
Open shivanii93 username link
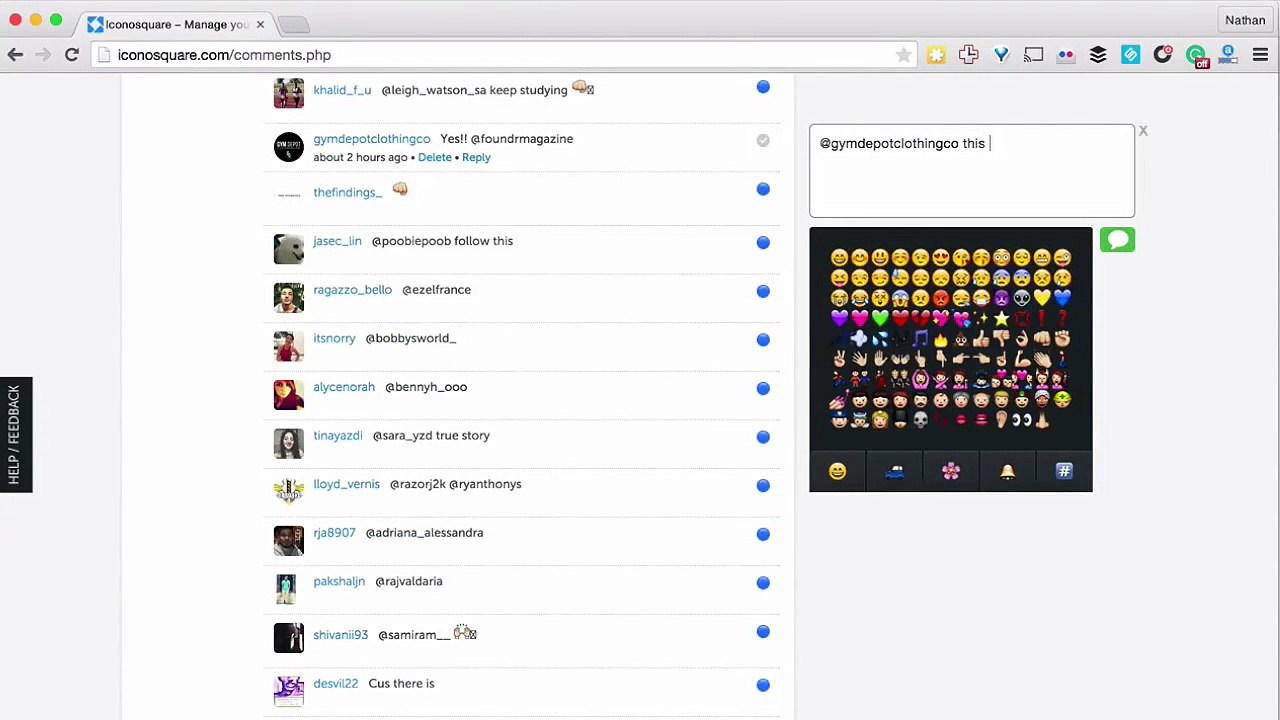(x=340, y=635)
